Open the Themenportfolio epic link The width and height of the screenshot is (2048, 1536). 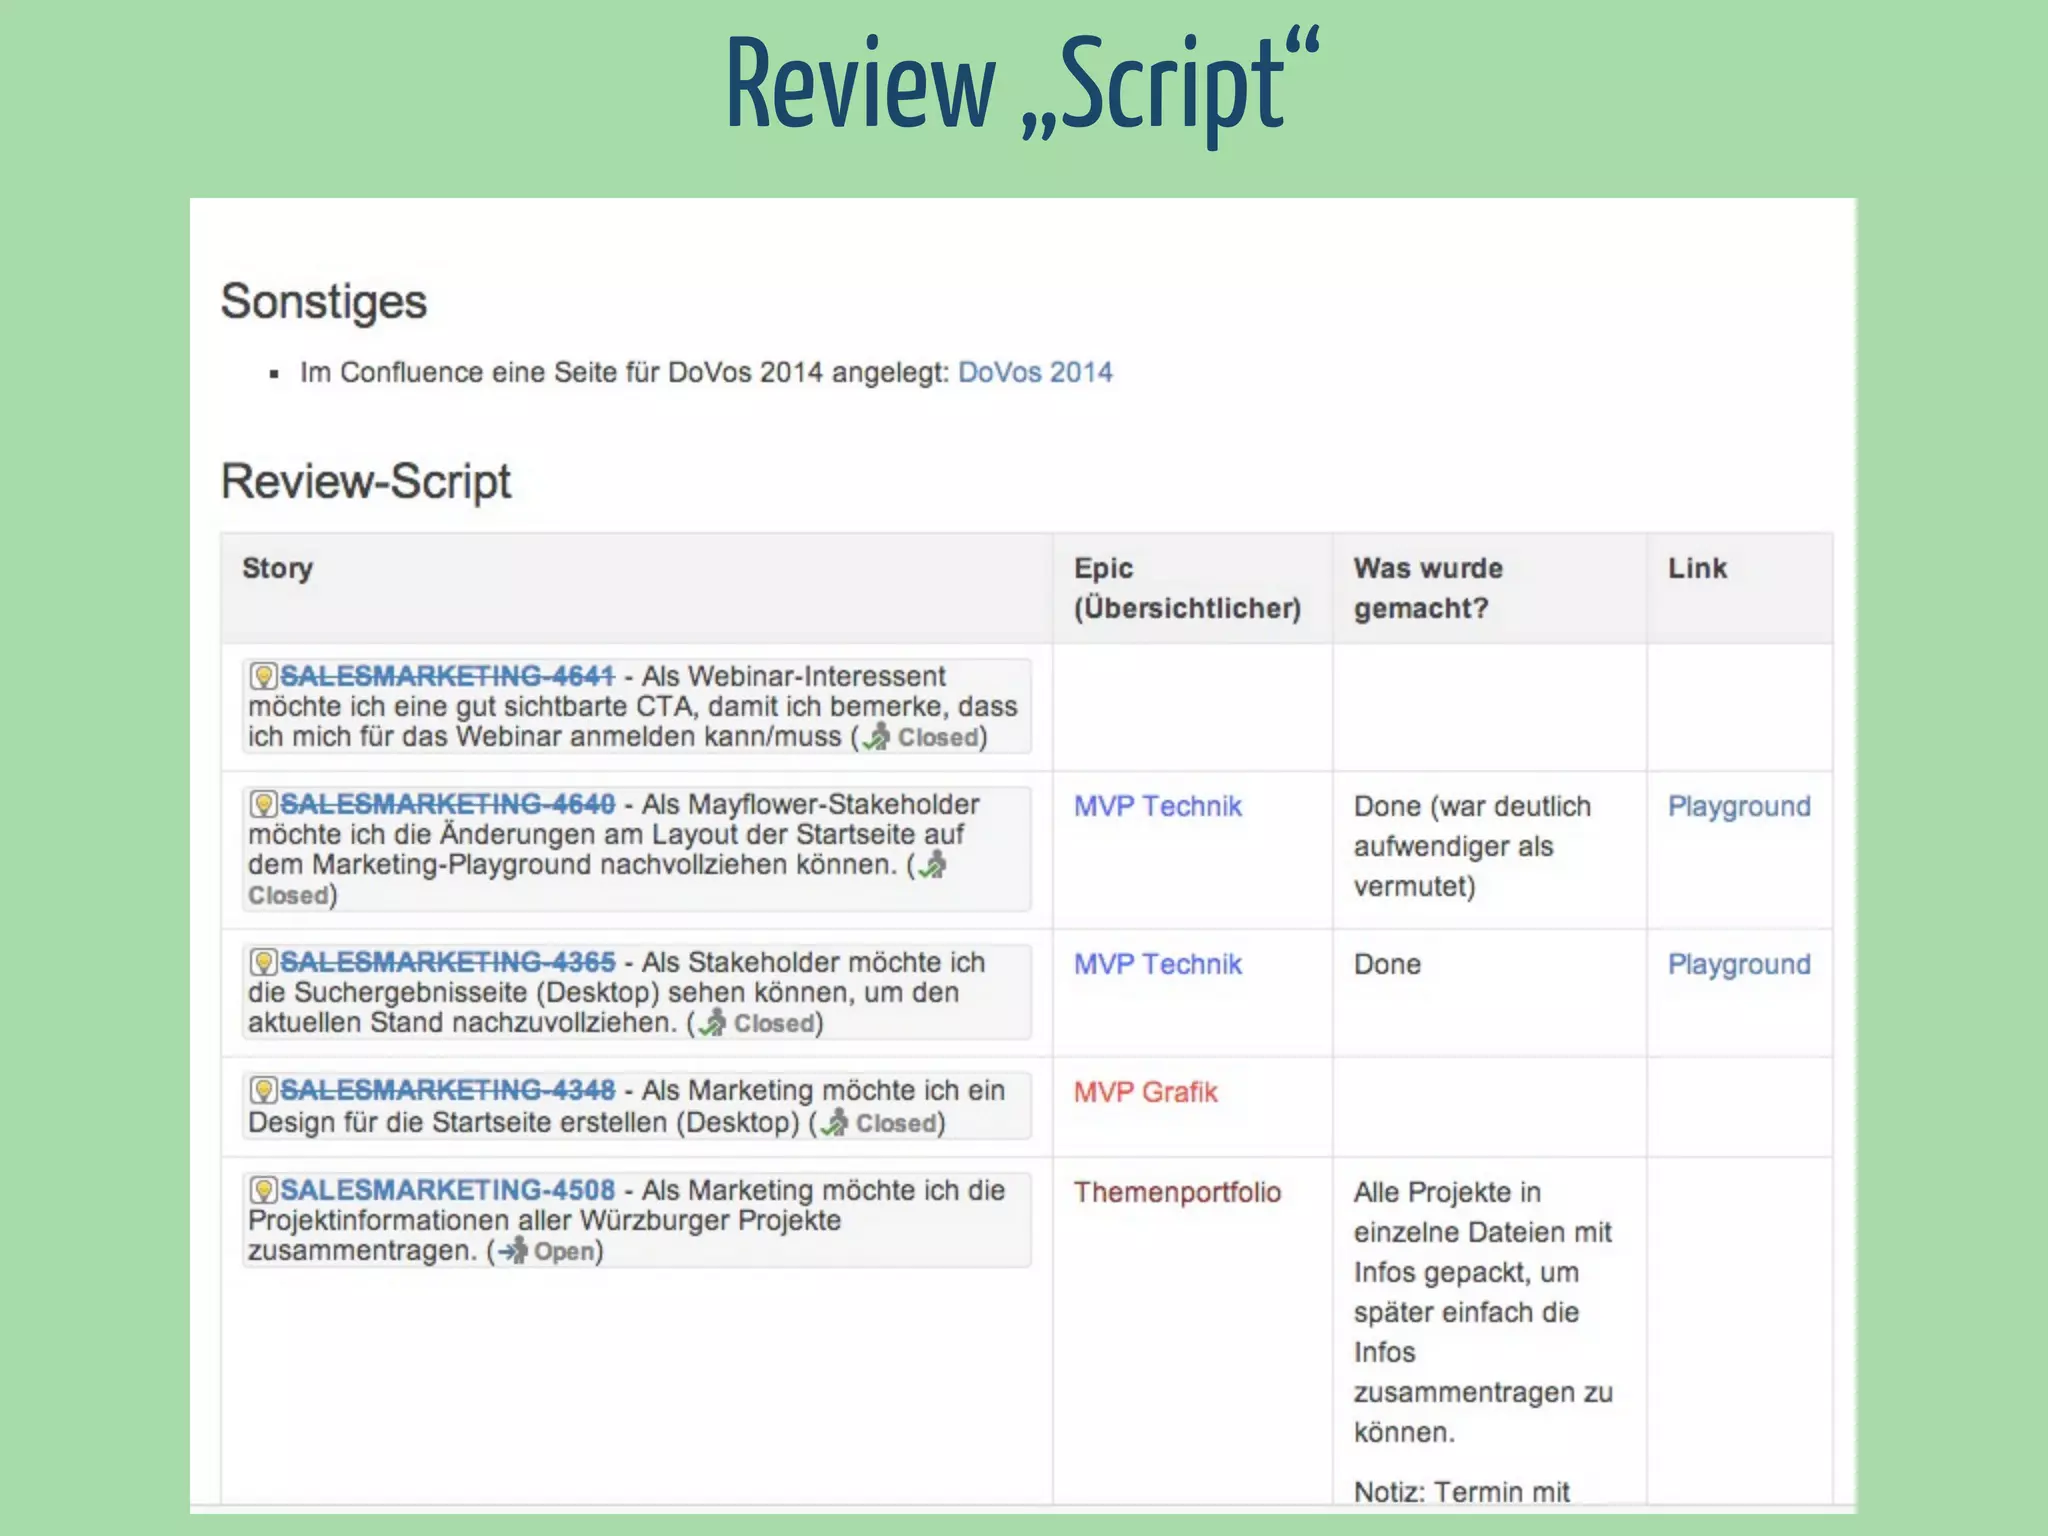pyautogui.click(x=1177, y=1192)
